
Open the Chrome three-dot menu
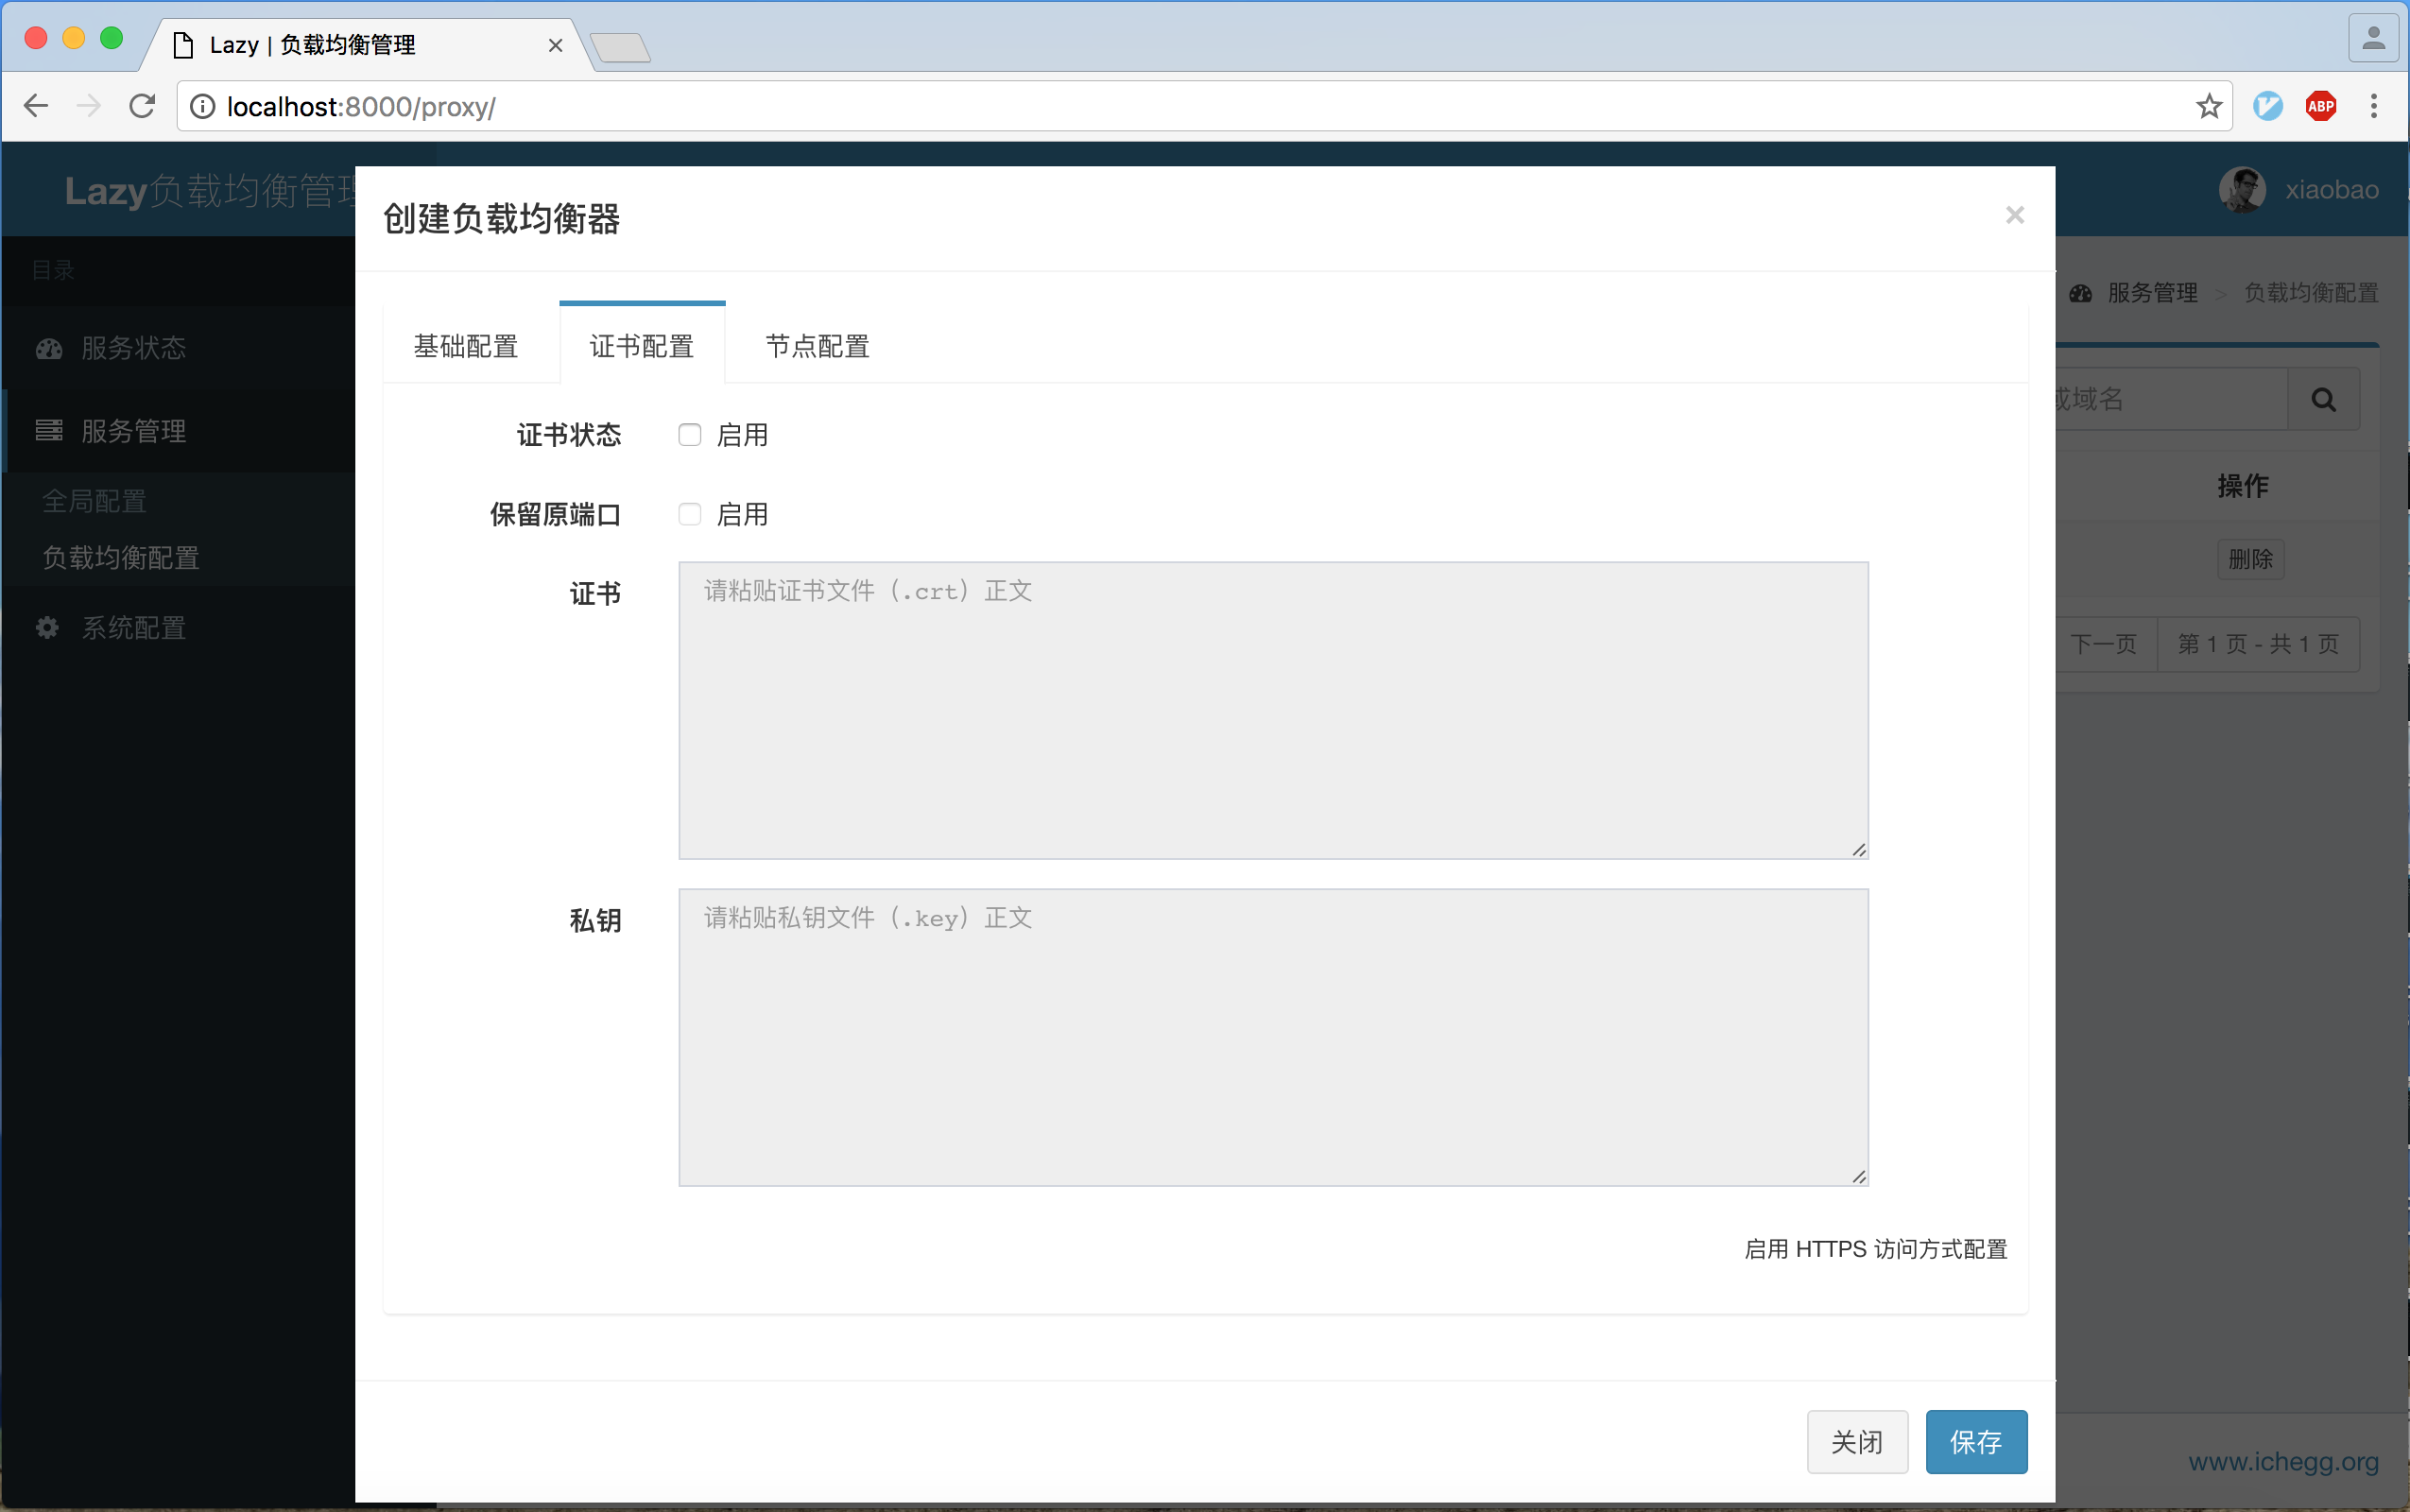[x=2373, y=106]
